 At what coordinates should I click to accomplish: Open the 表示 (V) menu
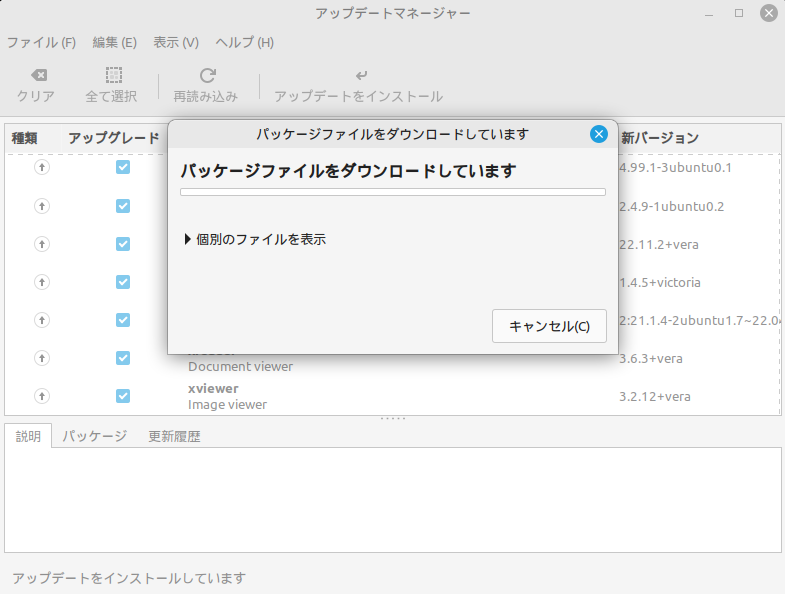point(176,43)
